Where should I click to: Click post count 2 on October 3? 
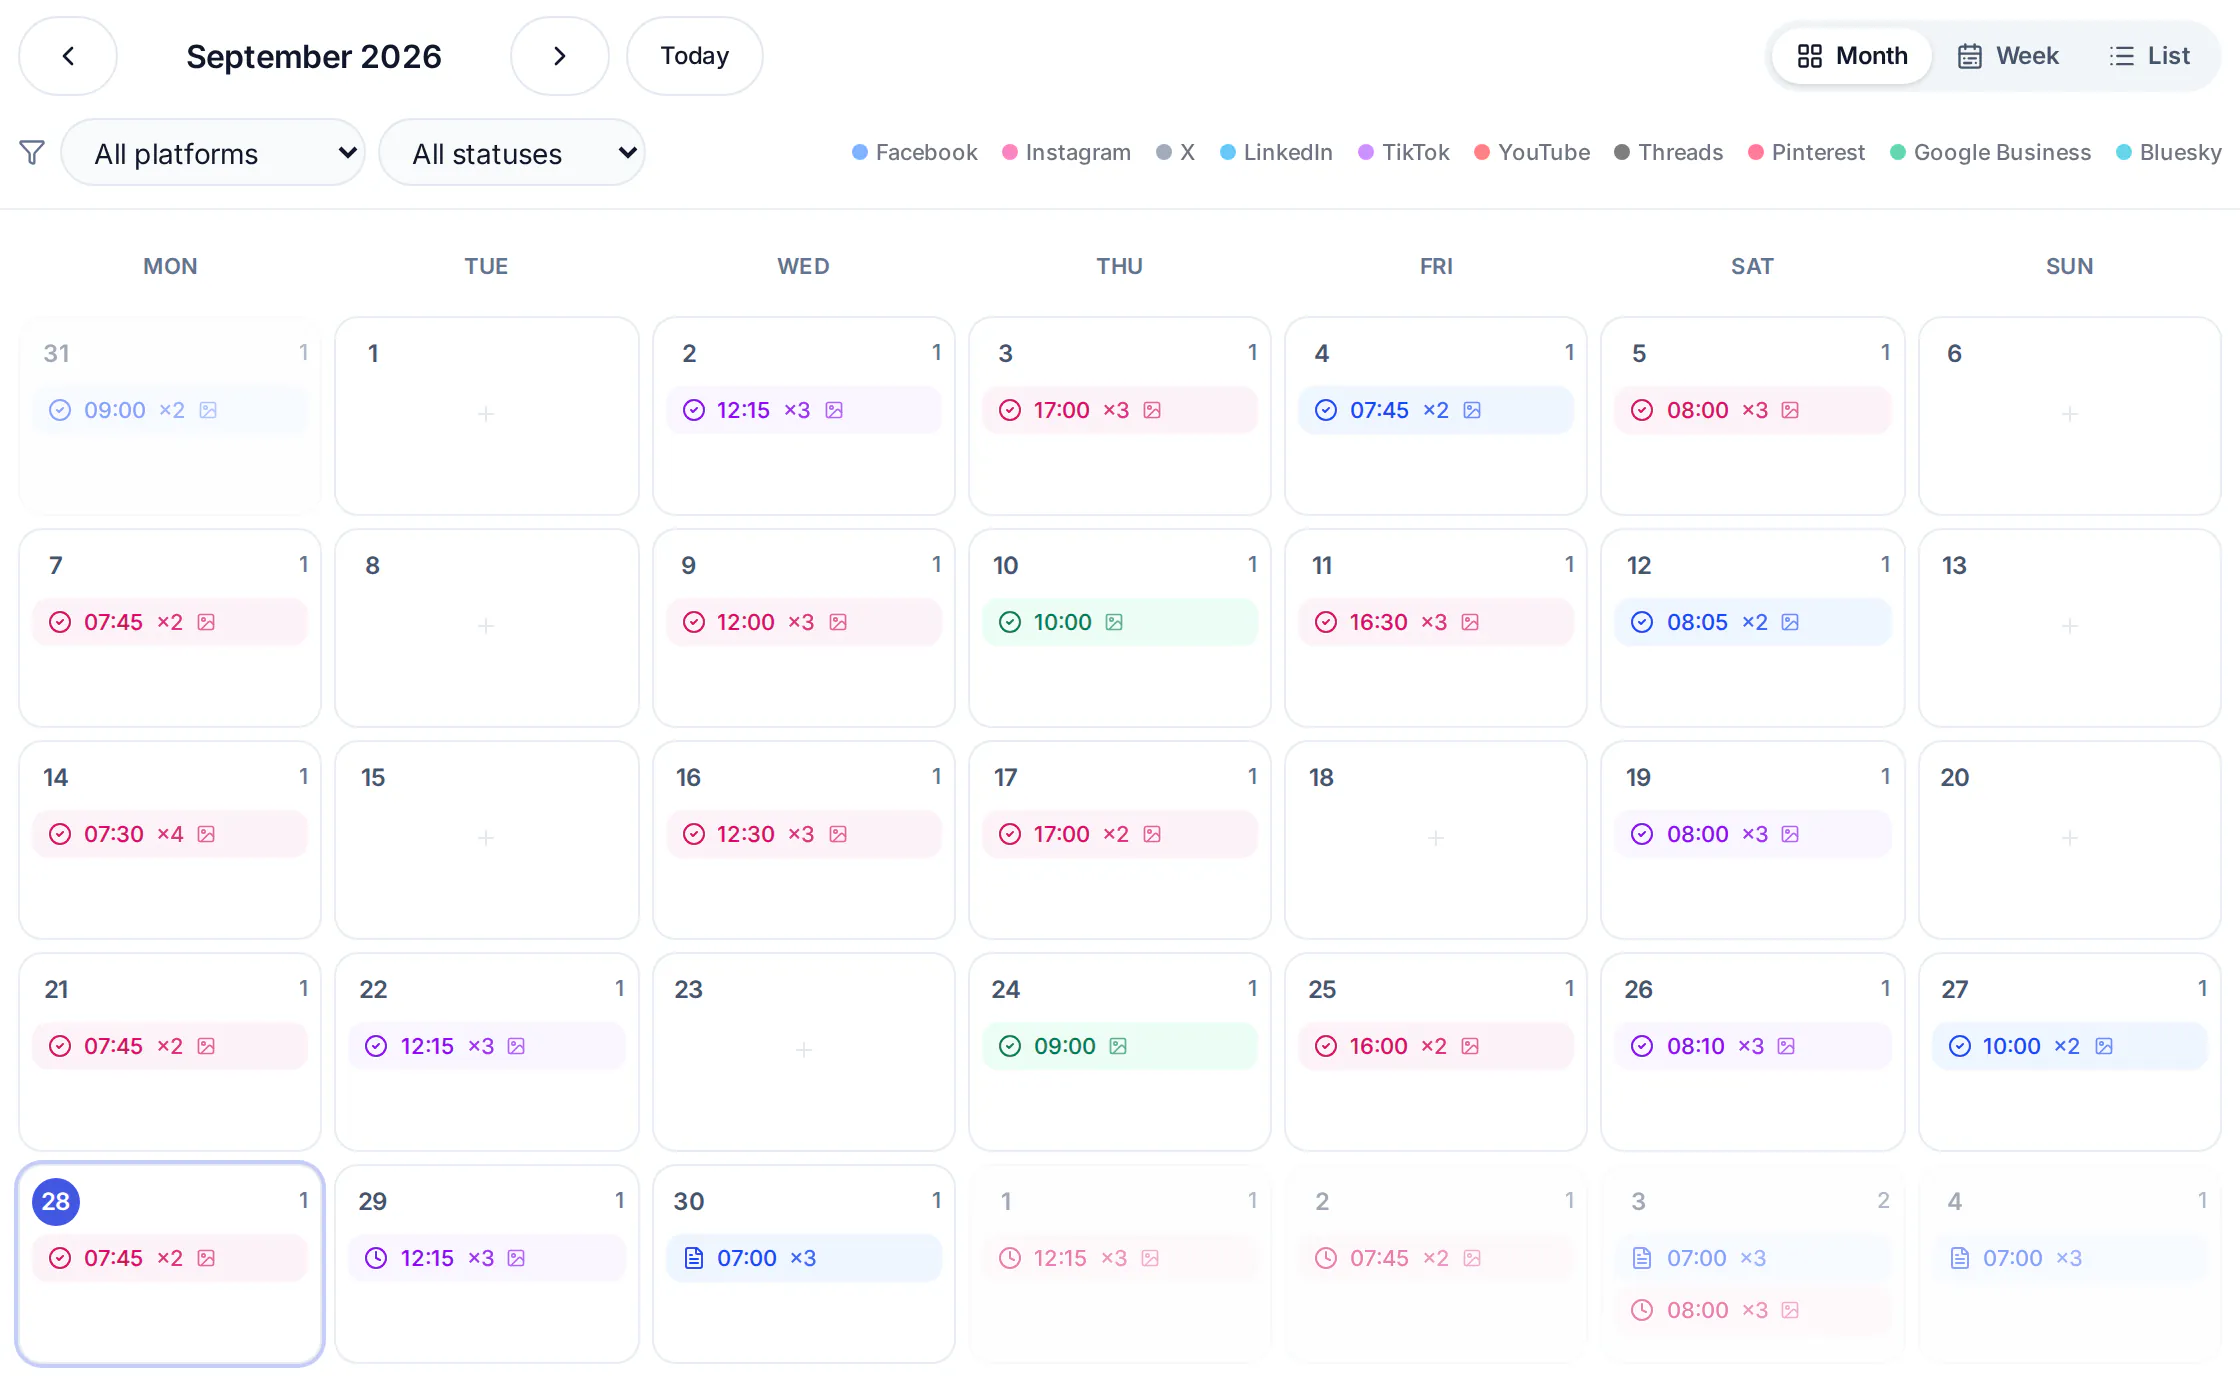pyautogui.click(x=1883, y=1200)
